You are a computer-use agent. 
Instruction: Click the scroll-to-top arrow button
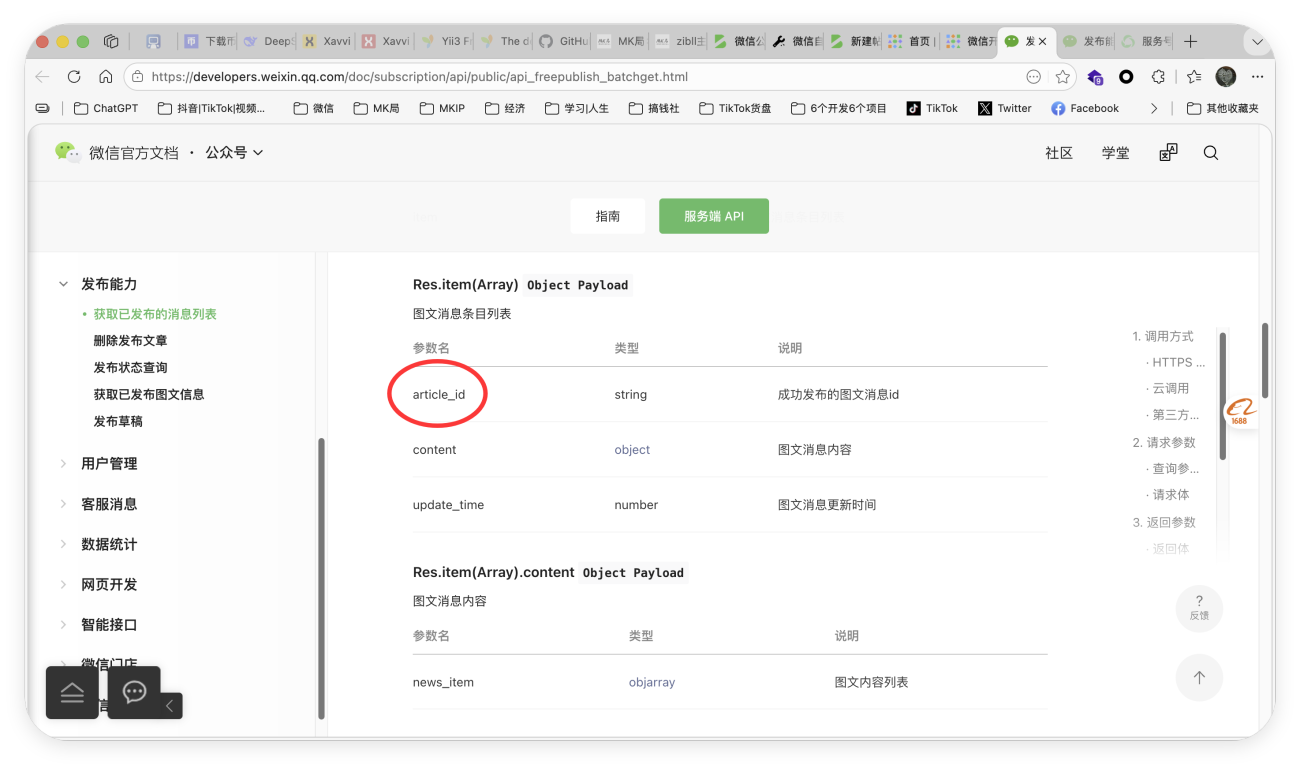click(x=1199, y=678)
